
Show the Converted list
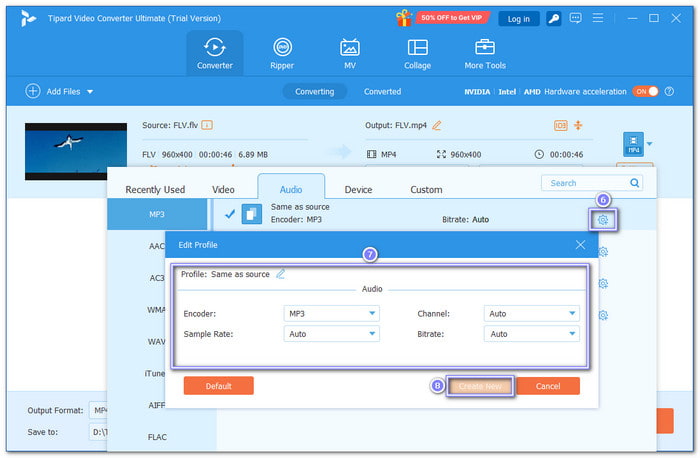382,92
